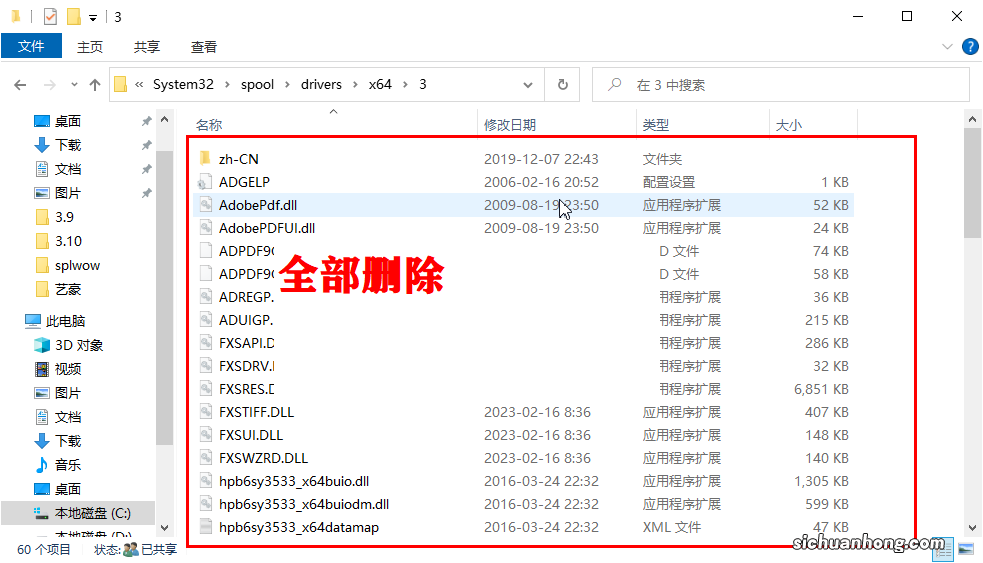
Task: Open the Quick Access Toolbar customize dropdown
Action: point(93,18)
